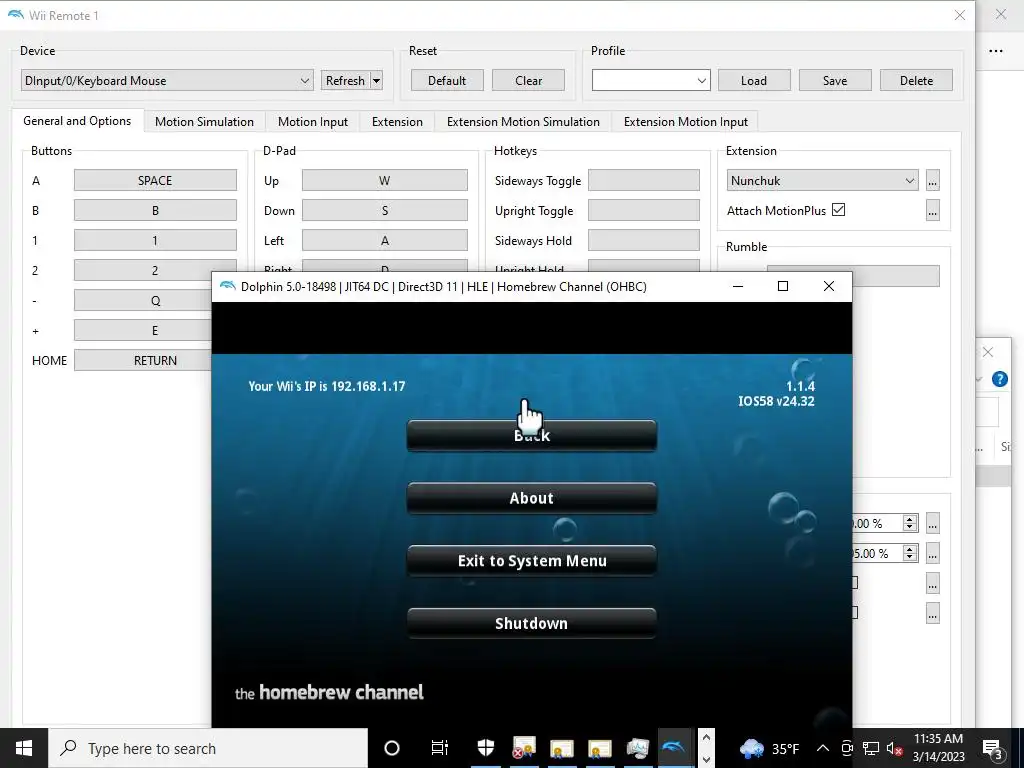Expand the arrow next to Refresh

(x=376, y=80)
